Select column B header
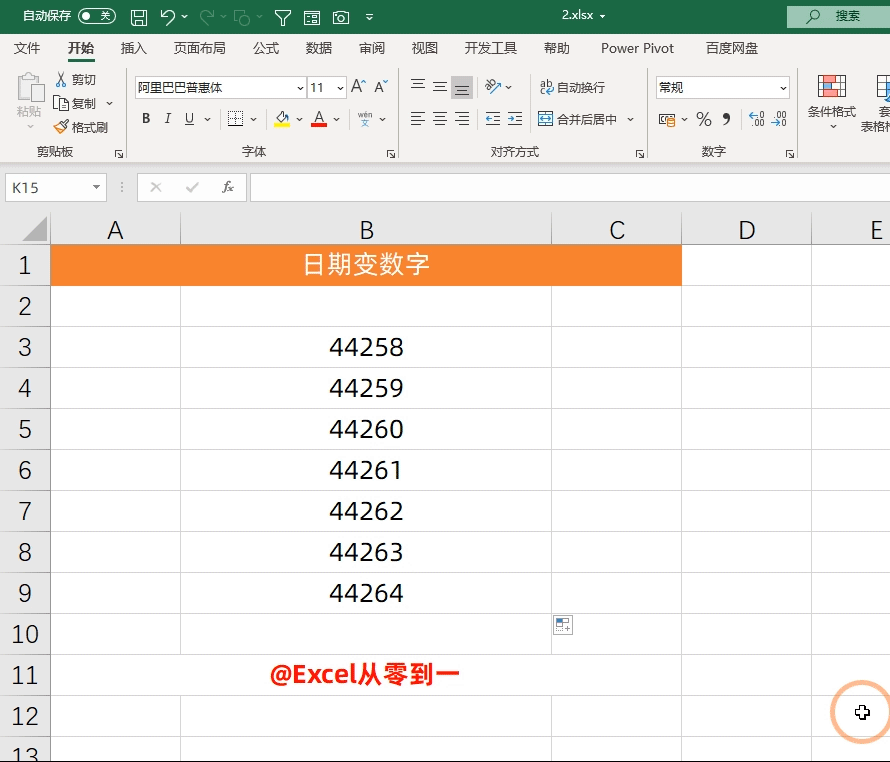Viewport: 890px width, 762px height. 366,230
